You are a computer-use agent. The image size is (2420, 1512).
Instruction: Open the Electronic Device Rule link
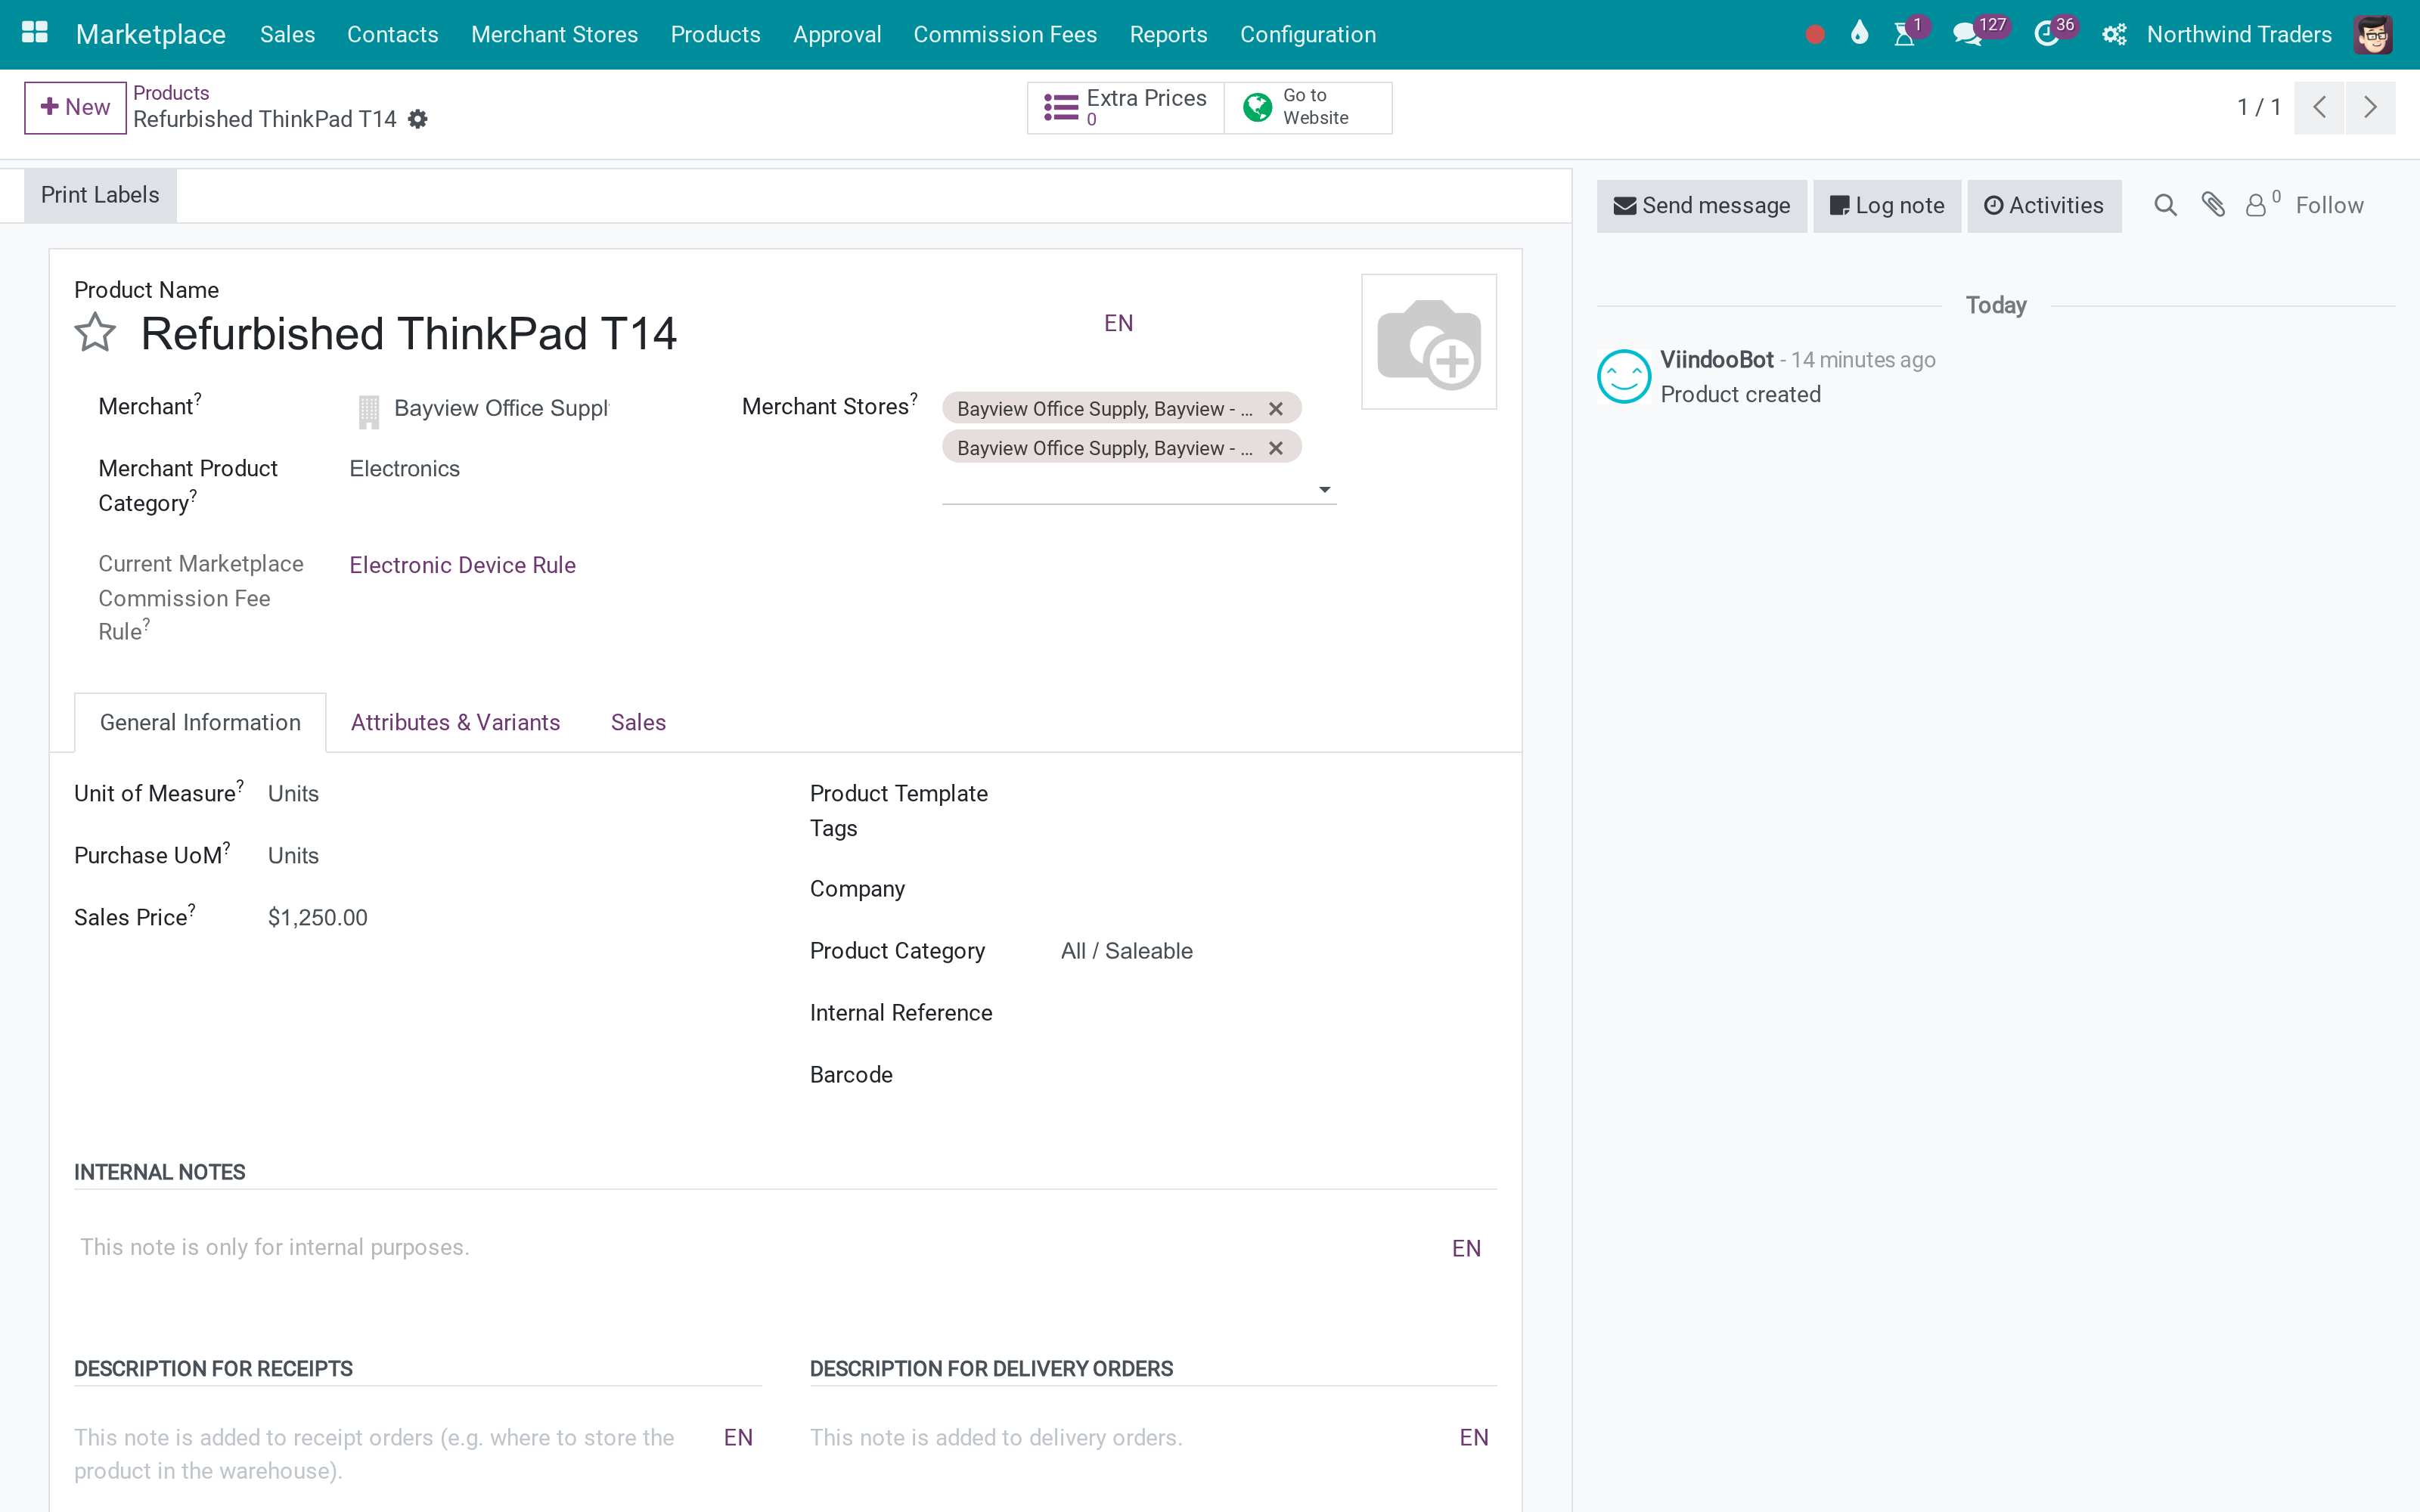click(462, 565)
